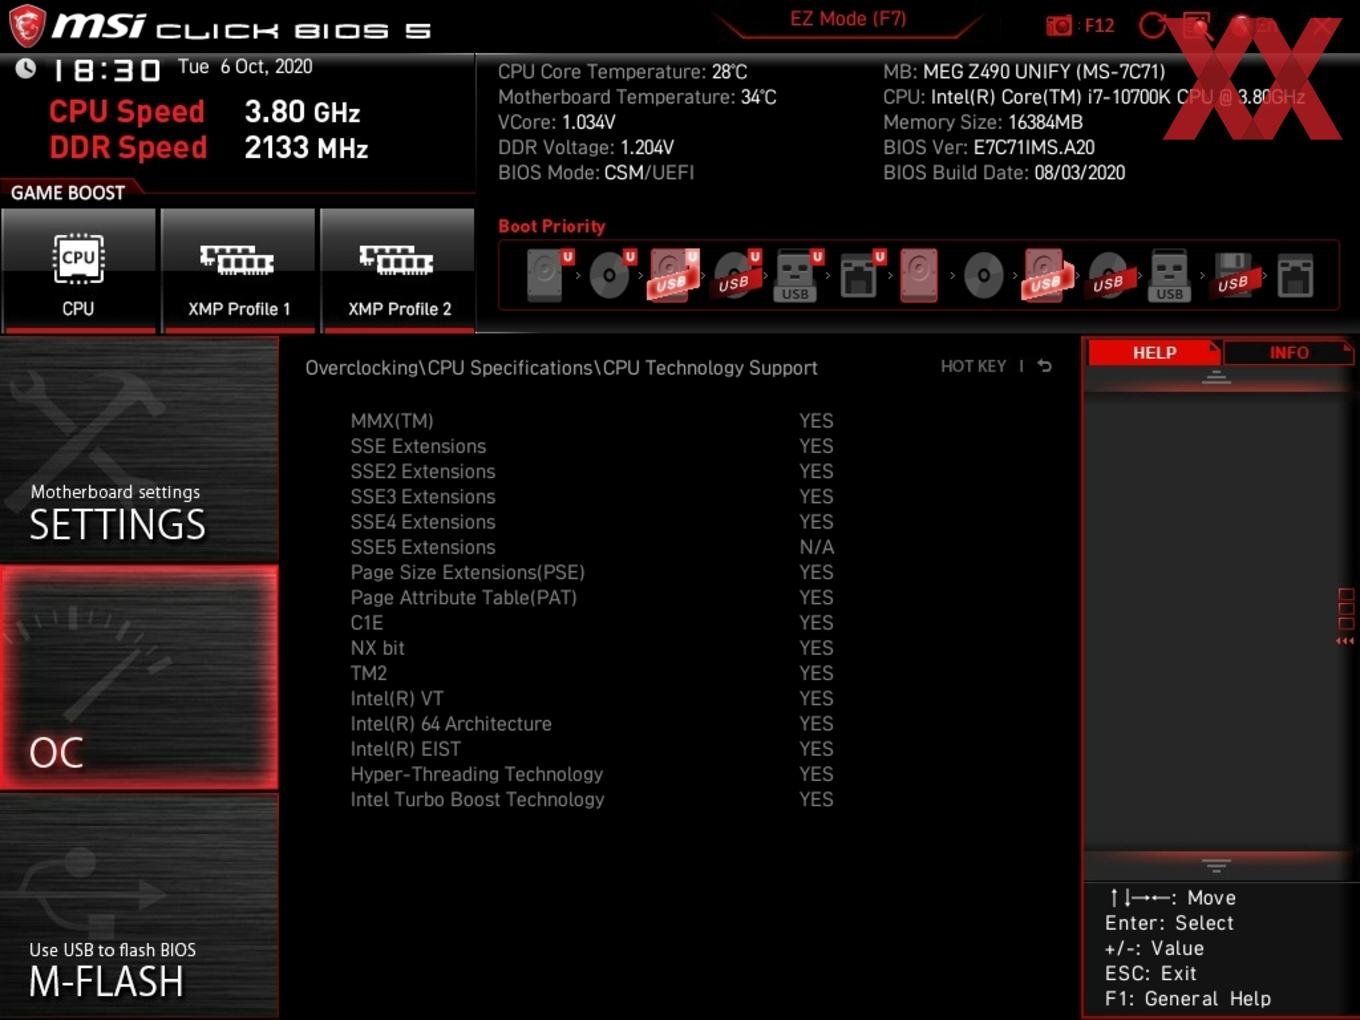Select the UEFI USB optical drive boot icon
The width and height of the screenshot is (1360, 1020).
(x=737, y=275)
